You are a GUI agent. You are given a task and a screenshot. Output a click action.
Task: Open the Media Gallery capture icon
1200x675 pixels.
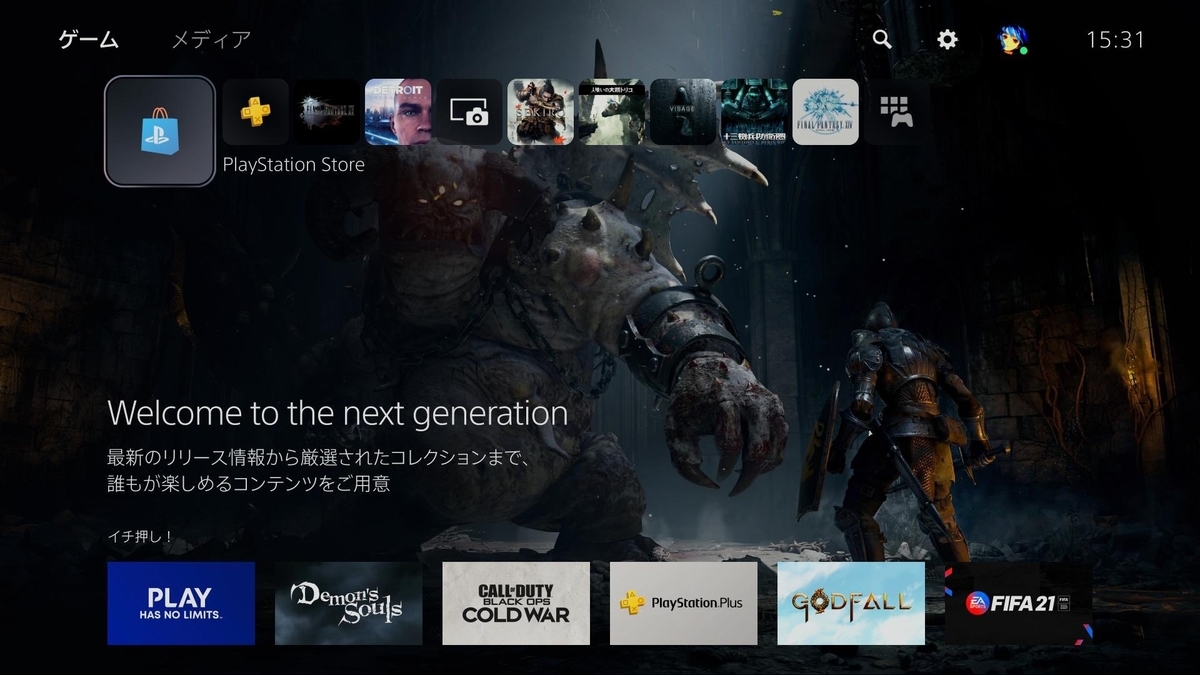tap(469, 112)
